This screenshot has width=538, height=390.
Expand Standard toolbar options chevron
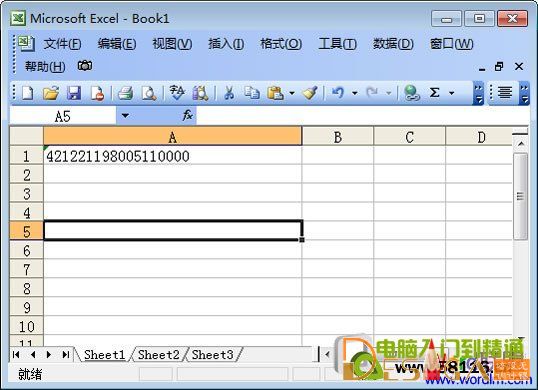click(x=478, y=93)
